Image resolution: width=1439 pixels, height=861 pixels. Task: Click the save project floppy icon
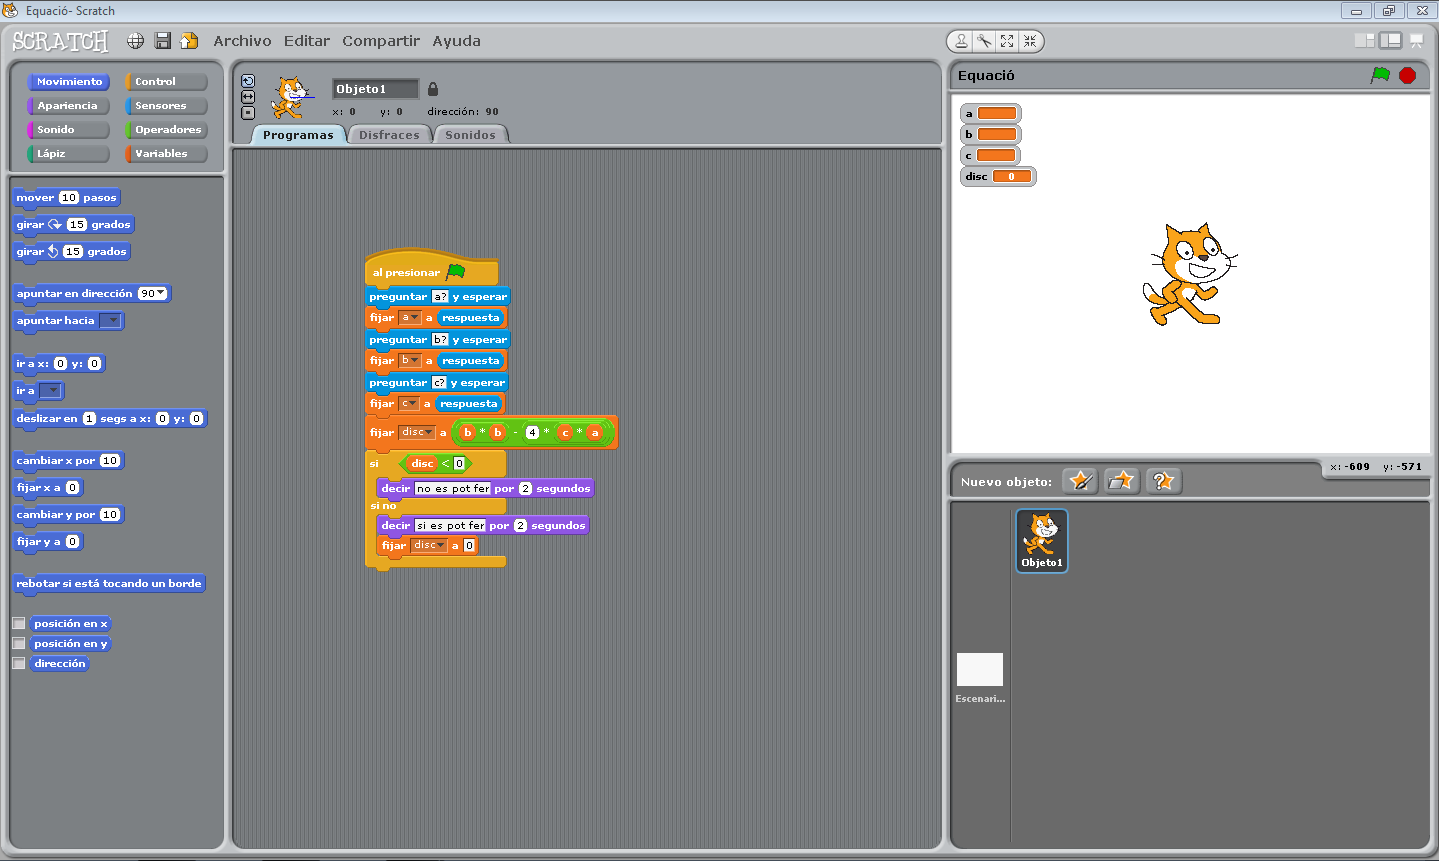[163, 41]
